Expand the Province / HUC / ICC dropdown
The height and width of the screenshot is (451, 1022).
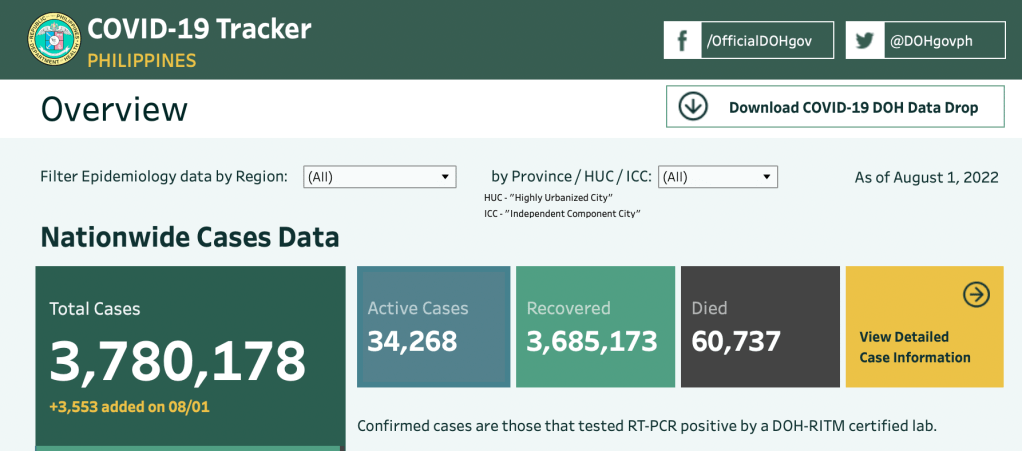(718, 177)
